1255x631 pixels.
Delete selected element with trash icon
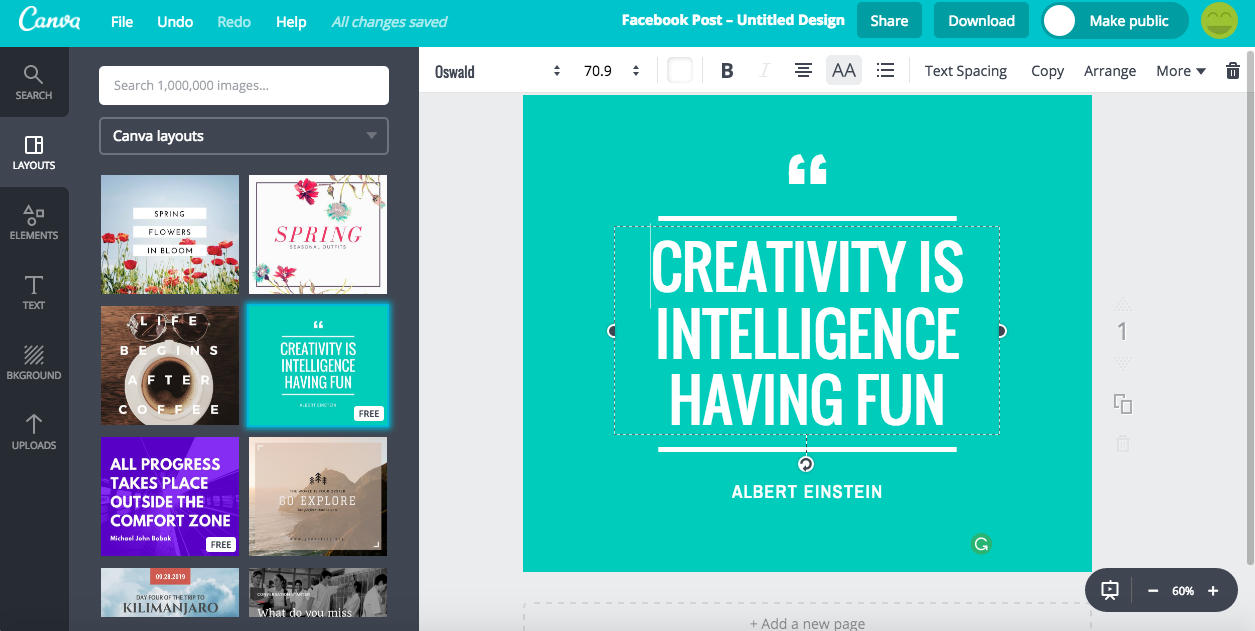pos(1233,71)
